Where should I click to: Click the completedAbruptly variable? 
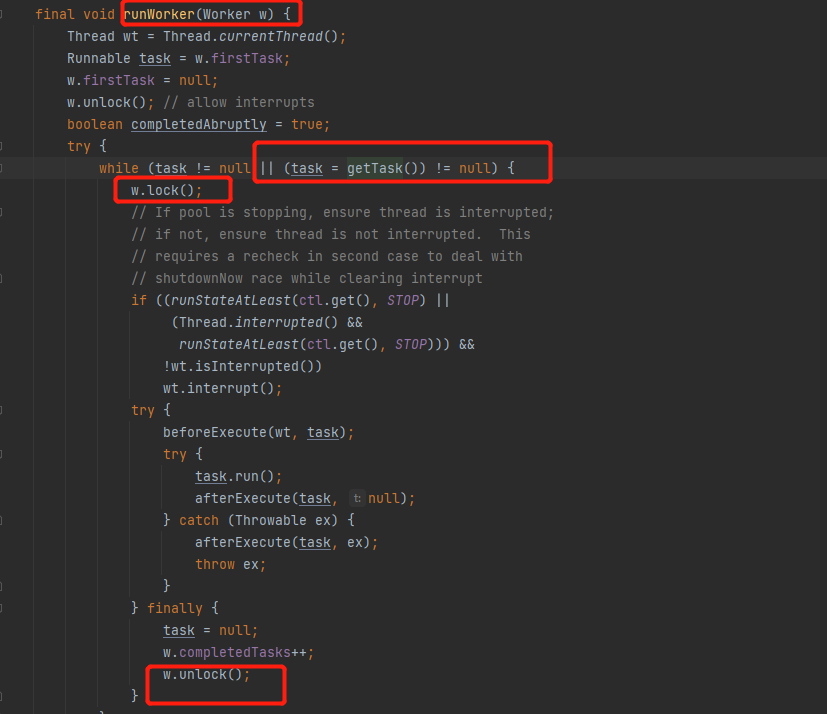(x=199, y=124)
